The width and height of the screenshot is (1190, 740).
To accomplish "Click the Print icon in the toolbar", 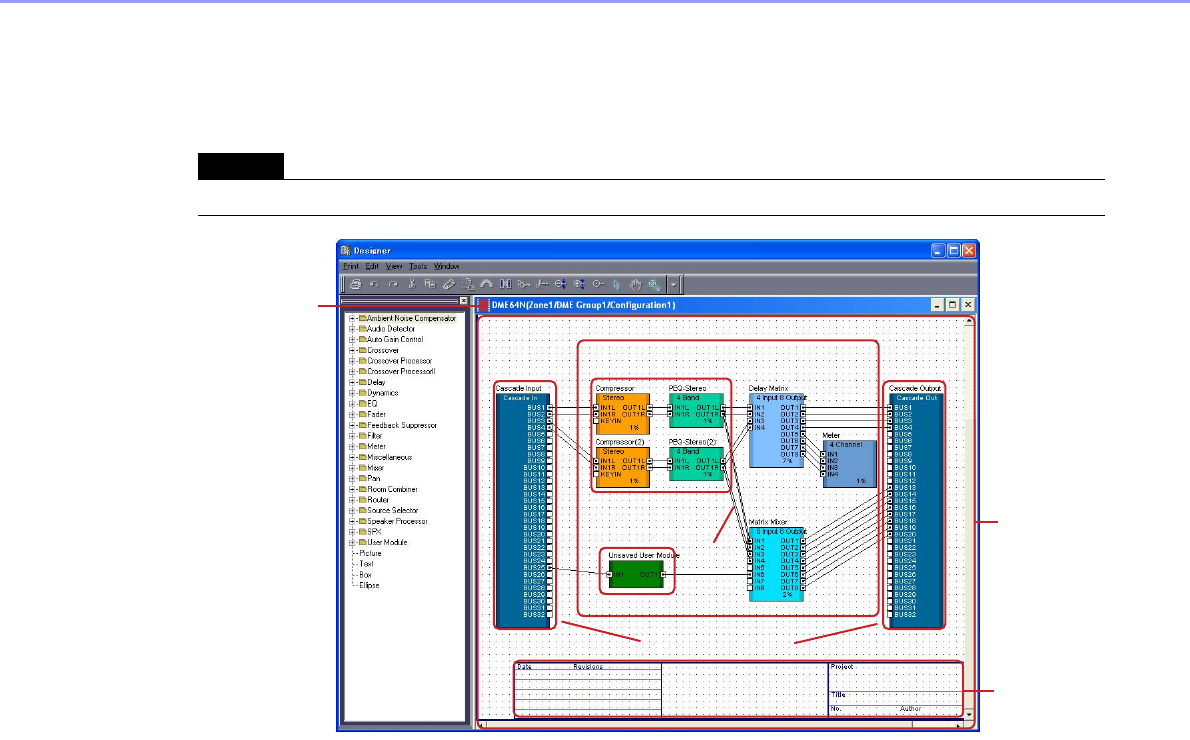I will coord(355,285).
